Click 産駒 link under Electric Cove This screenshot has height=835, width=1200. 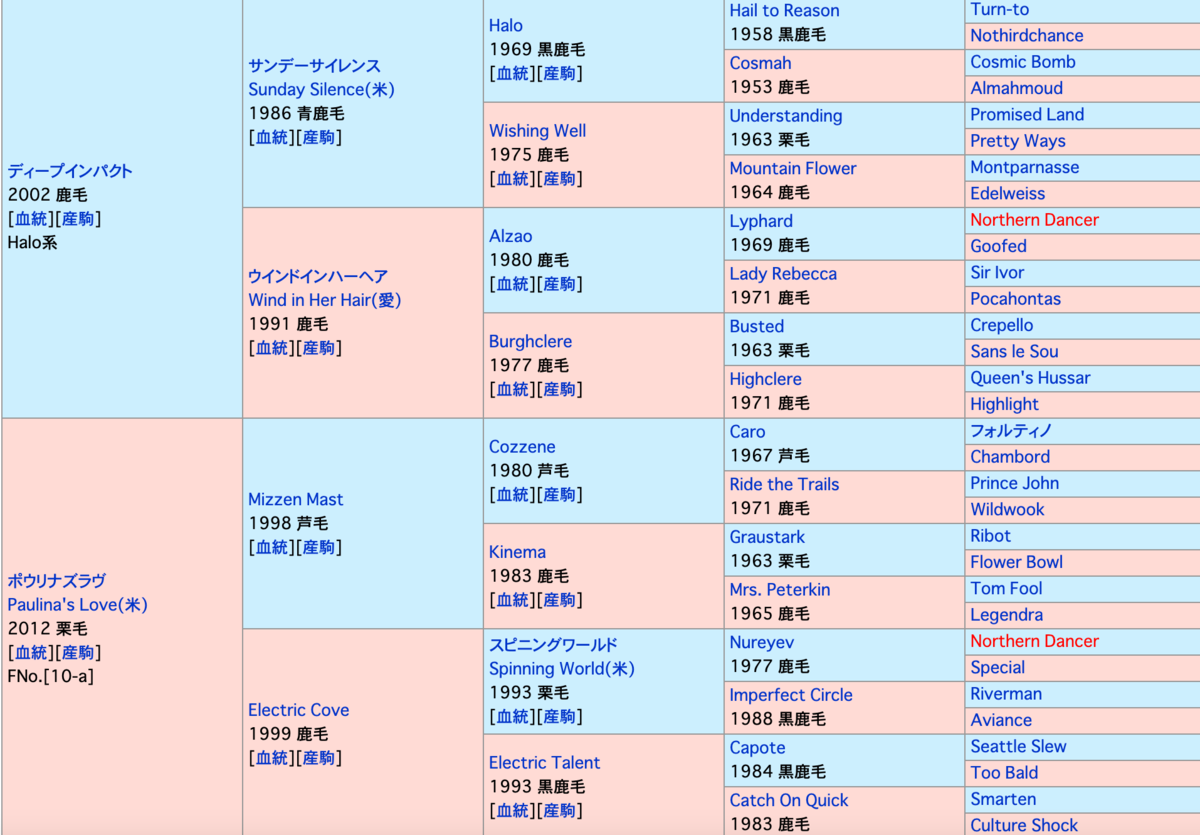pos(319,758)
